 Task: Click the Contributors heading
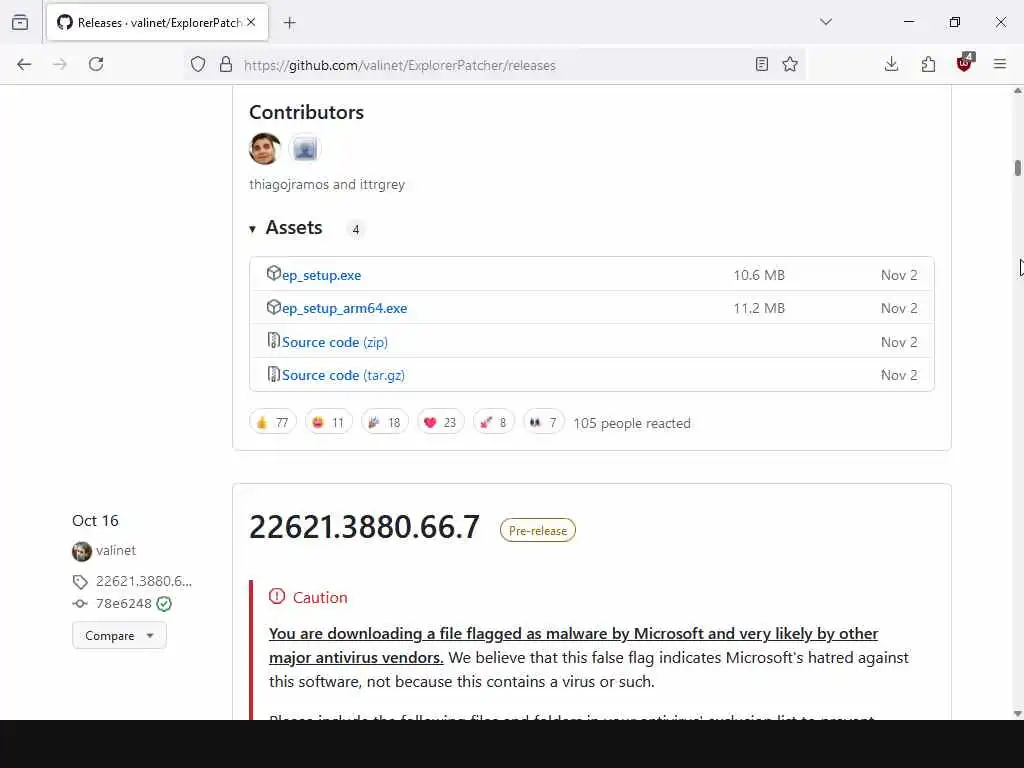[x=306, y=112]
